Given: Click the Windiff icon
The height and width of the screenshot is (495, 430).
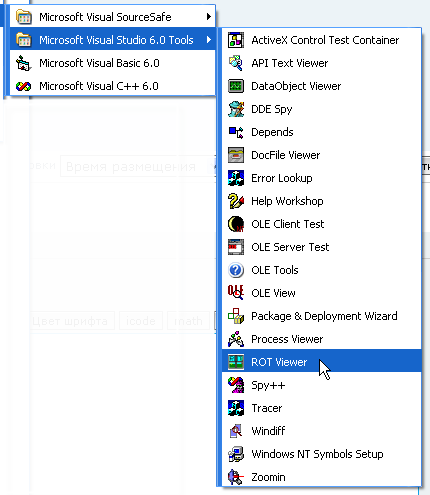Looking at the screenshot, I should 236,431.
